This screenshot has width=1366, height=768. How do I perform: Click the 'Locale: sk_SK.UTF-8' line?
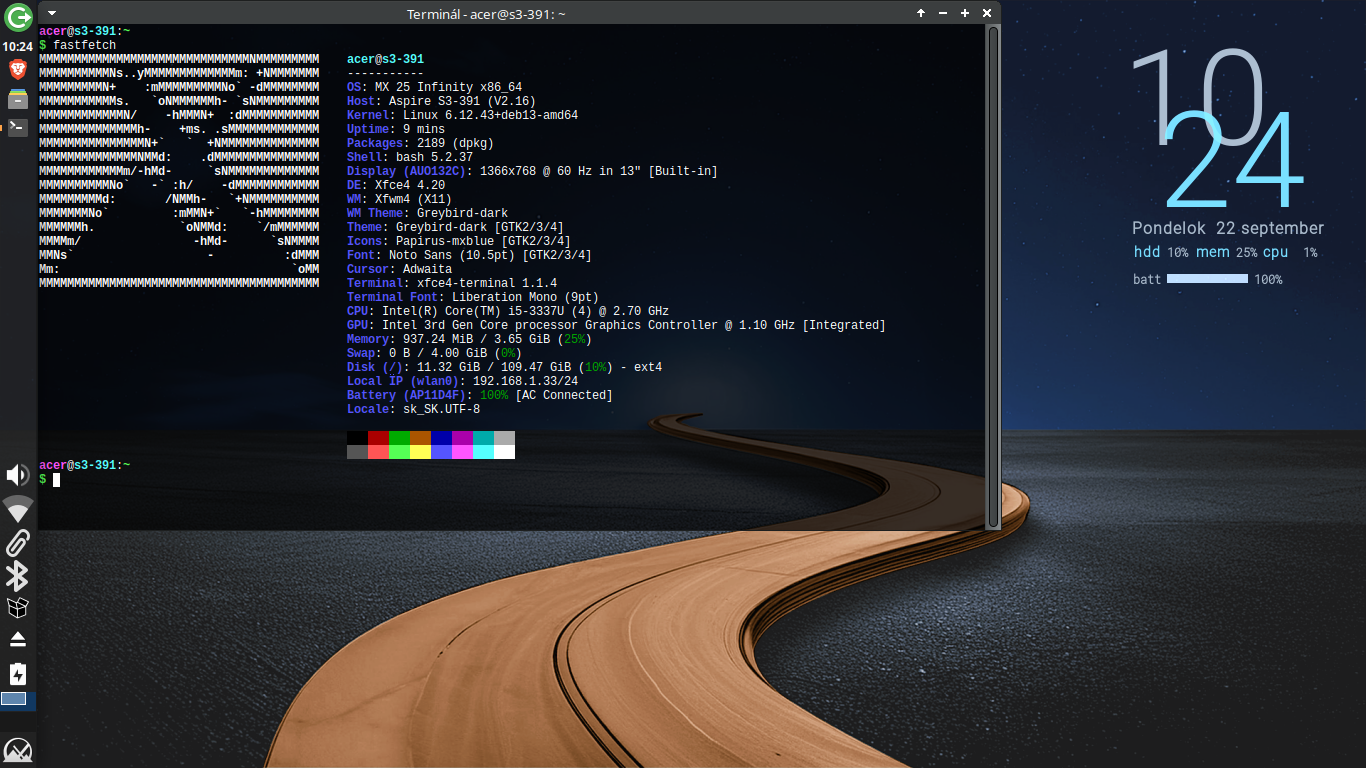point(413,409)
